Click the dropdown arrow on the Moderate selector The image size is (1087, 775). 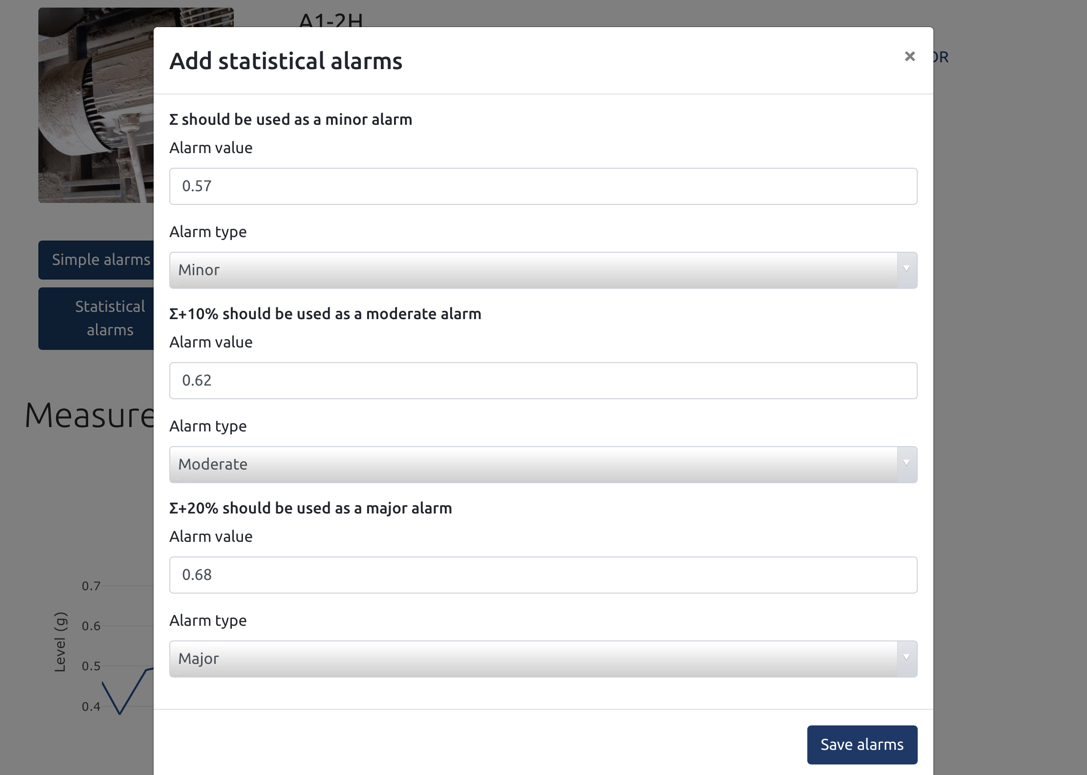(x=906, y=464)
